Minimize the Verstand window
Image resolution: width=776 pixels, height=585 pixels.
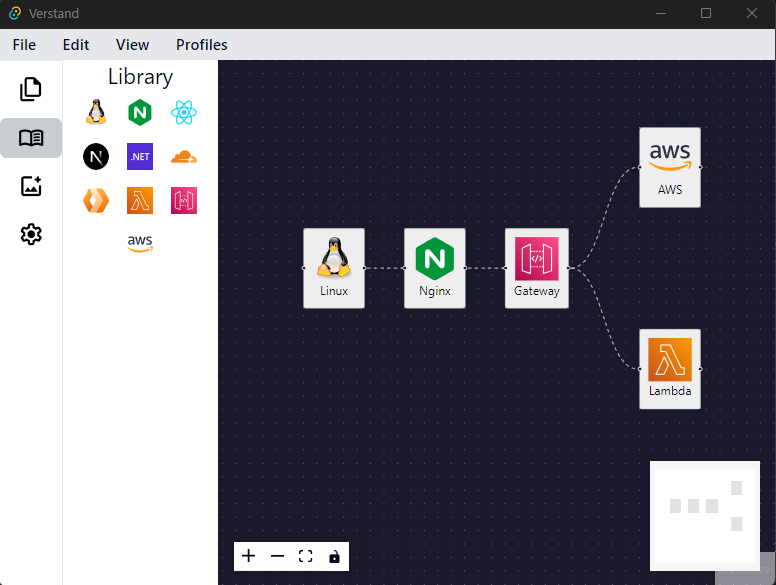661,13
